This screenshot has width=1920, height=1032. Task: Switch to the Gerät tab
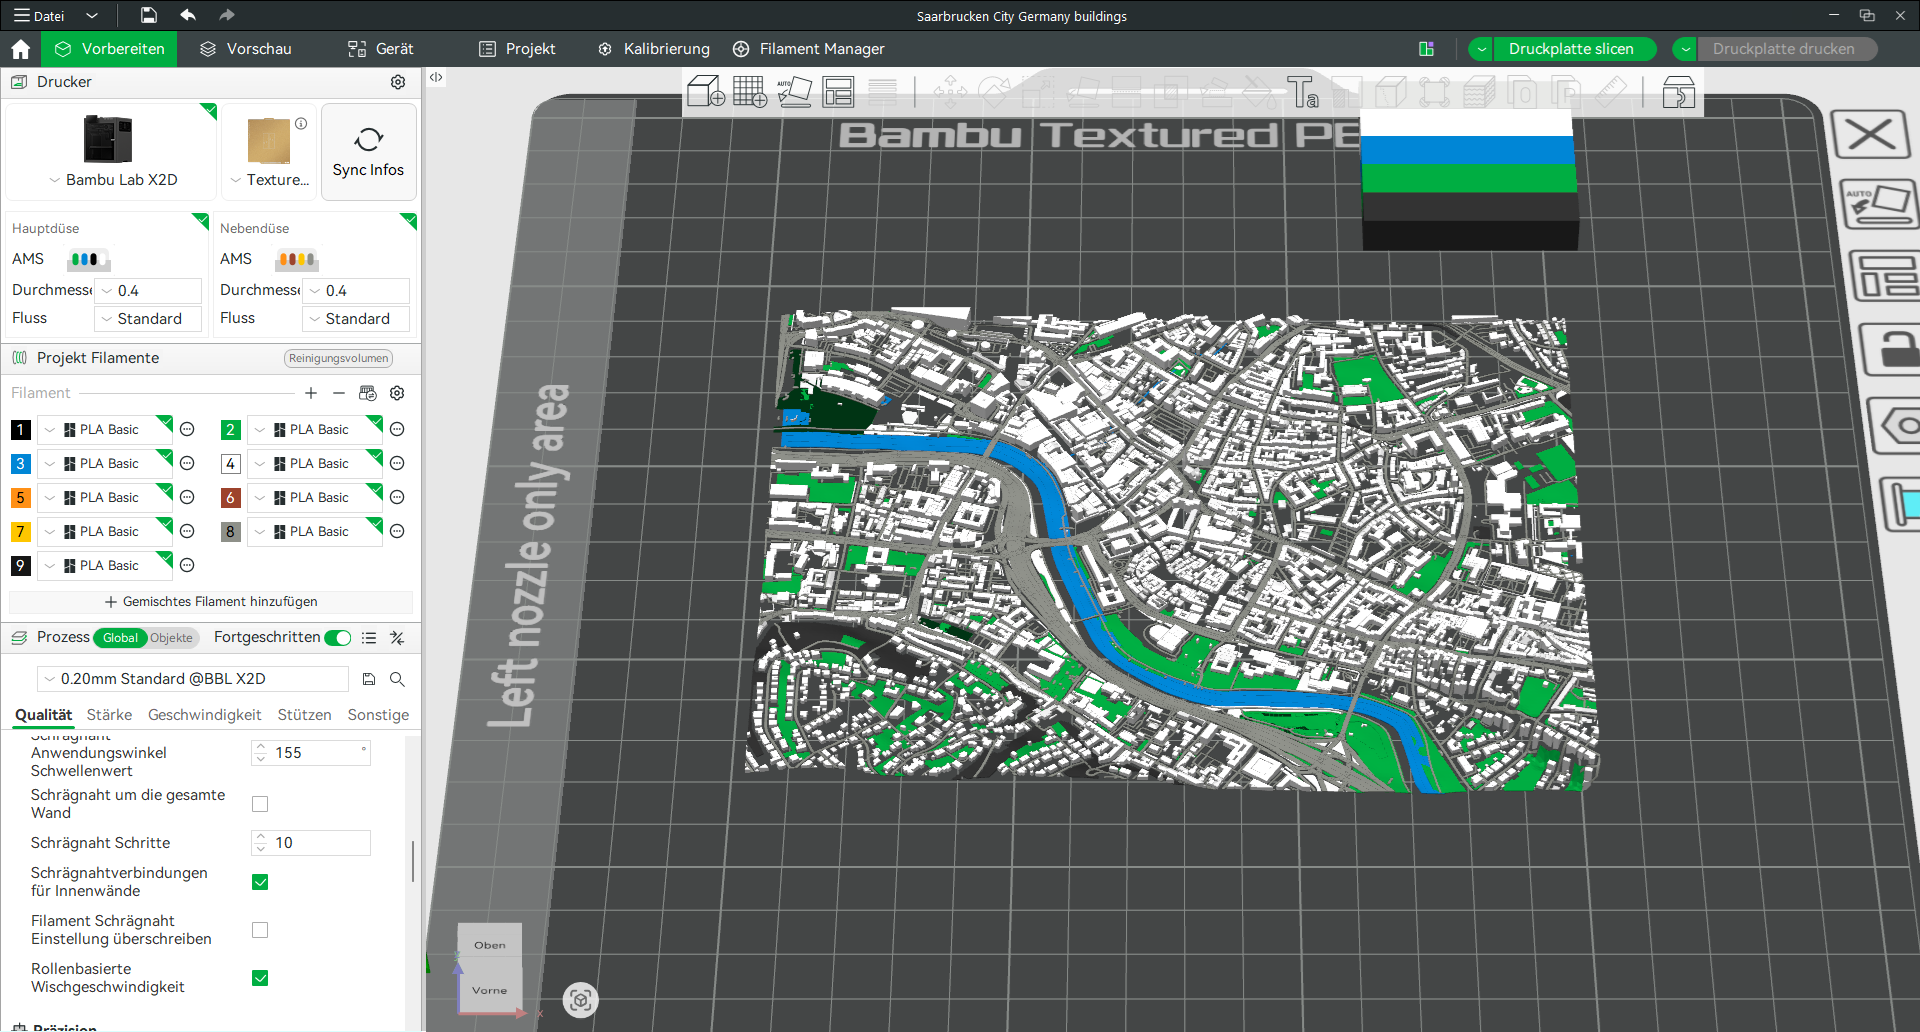(x=381, y=49)
